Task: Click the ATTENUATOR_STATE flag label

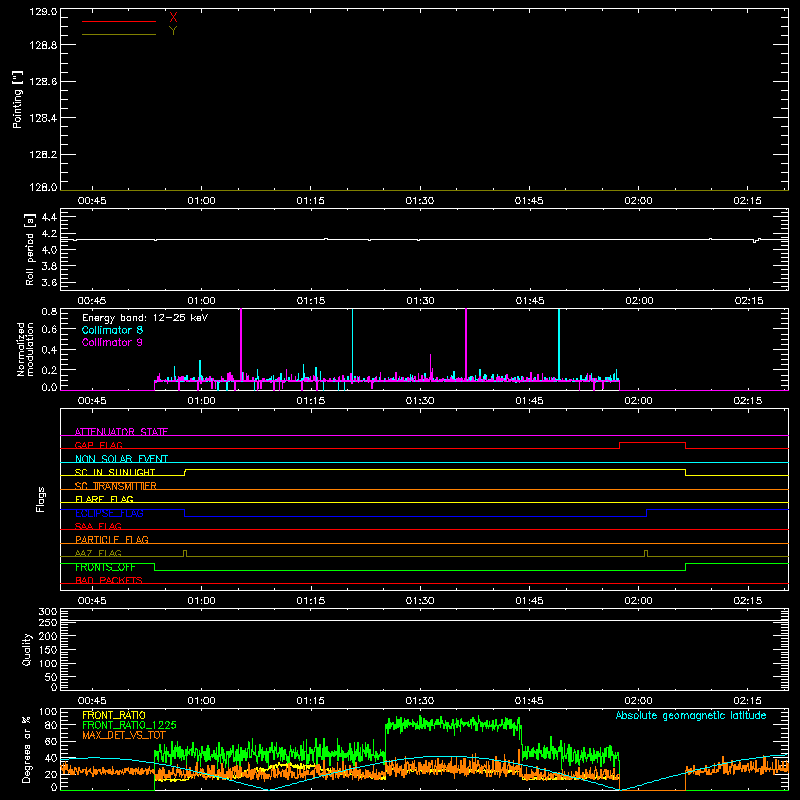Action: [121, 432]
